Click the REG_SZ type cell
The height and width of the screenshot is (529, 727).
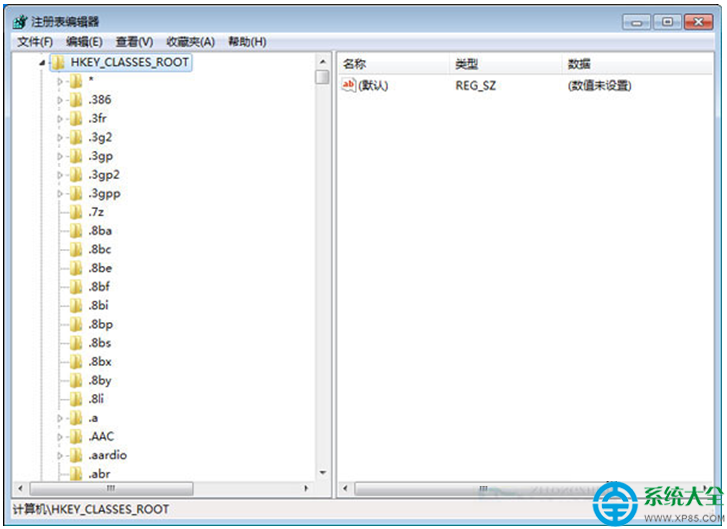pos(476,86)
